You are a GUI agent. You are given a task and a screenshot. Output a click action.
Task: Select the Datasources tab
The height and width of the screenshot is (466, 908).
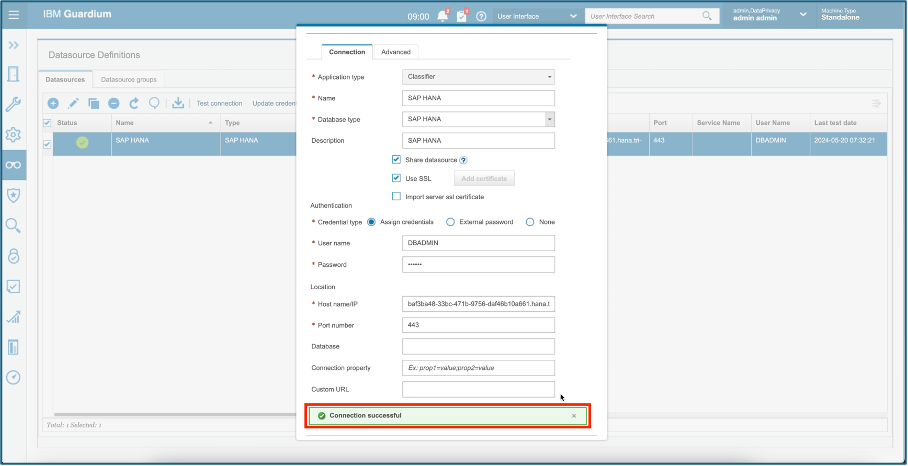point(65,79)
